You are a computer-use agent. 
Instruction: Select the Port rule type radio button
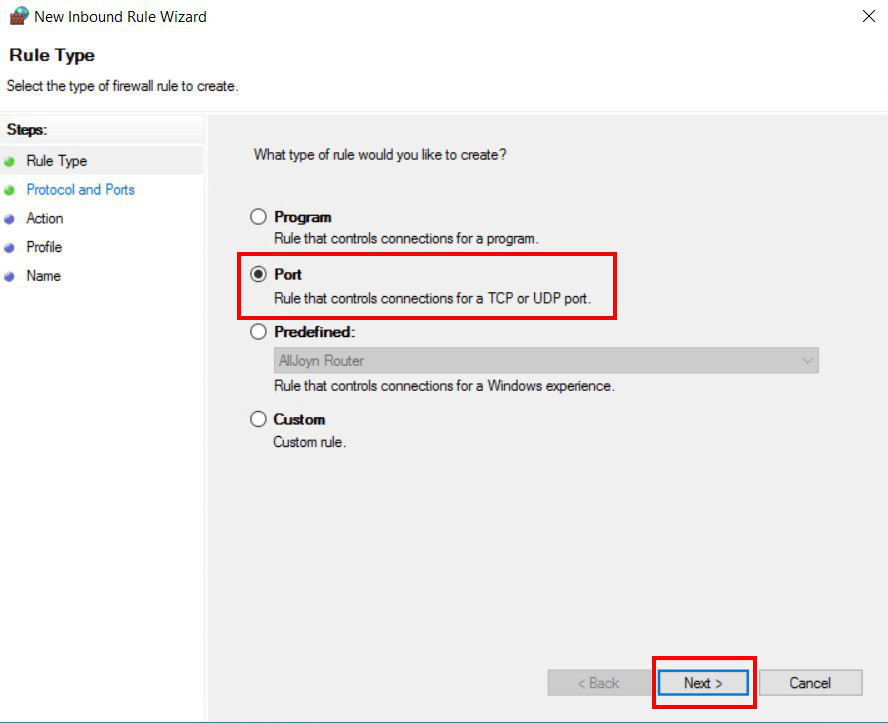258,274
